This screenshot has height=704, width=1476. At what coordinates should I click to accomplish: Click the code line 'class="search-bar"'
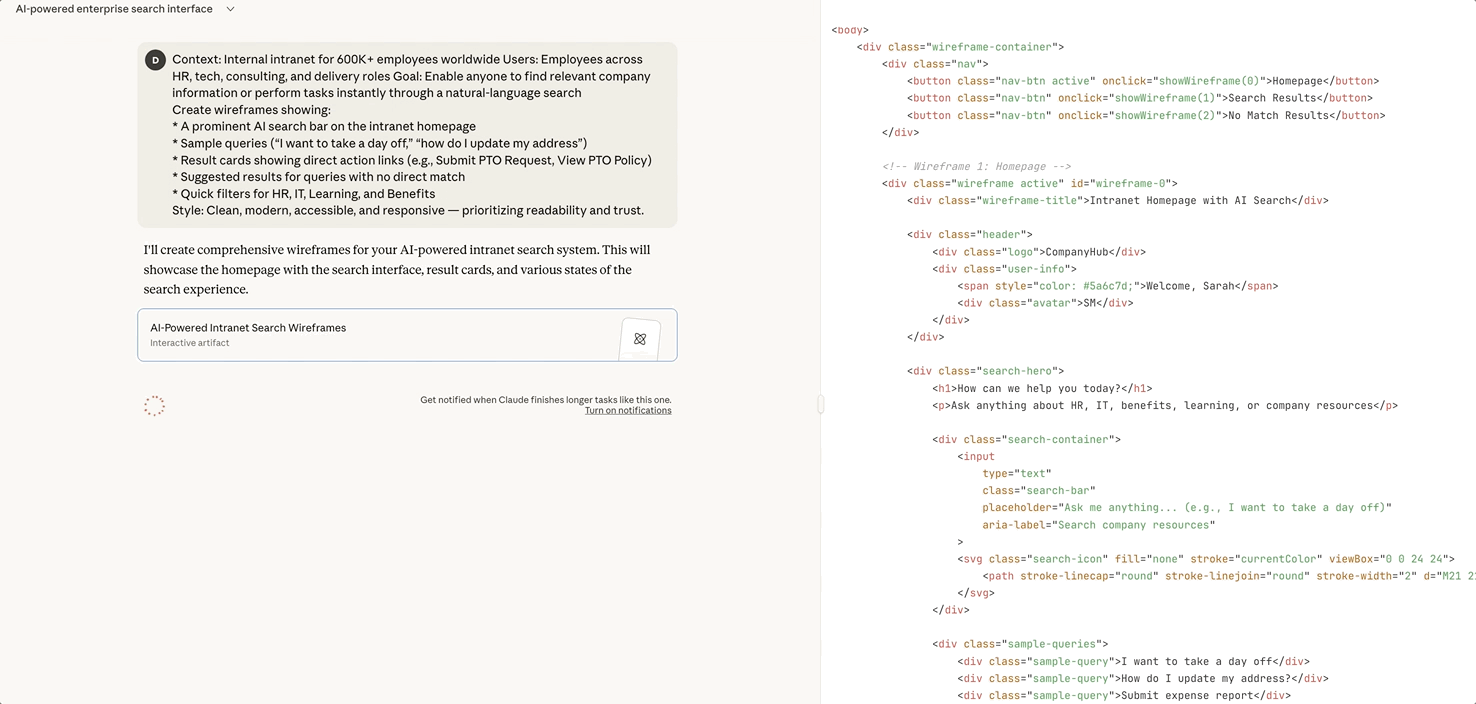click(1039, 490)
